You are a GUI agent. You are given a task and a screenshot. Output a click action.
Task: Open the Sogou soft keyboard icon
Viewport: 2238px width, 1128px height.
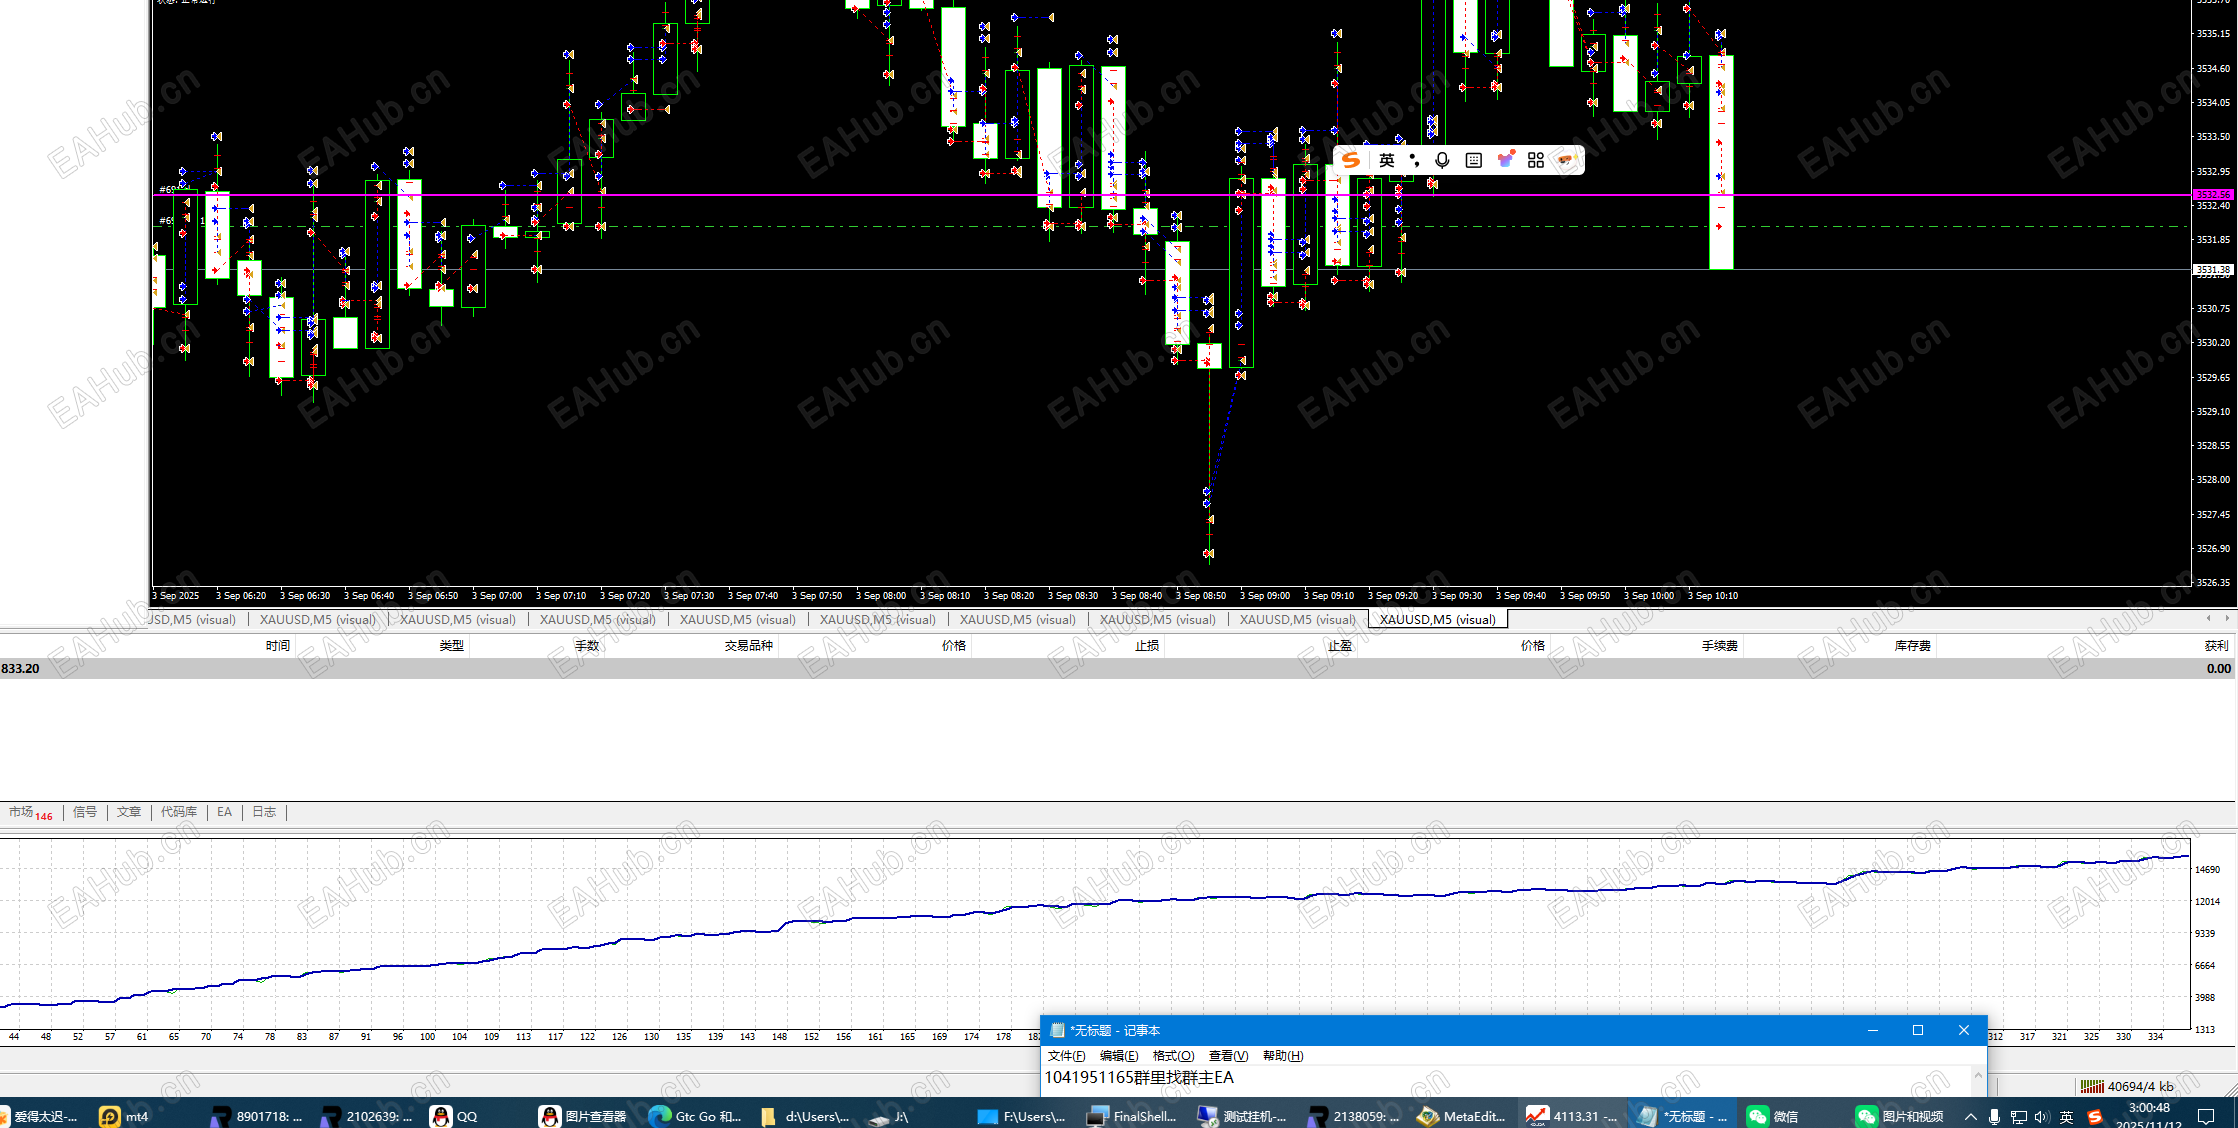[1474, 160]
